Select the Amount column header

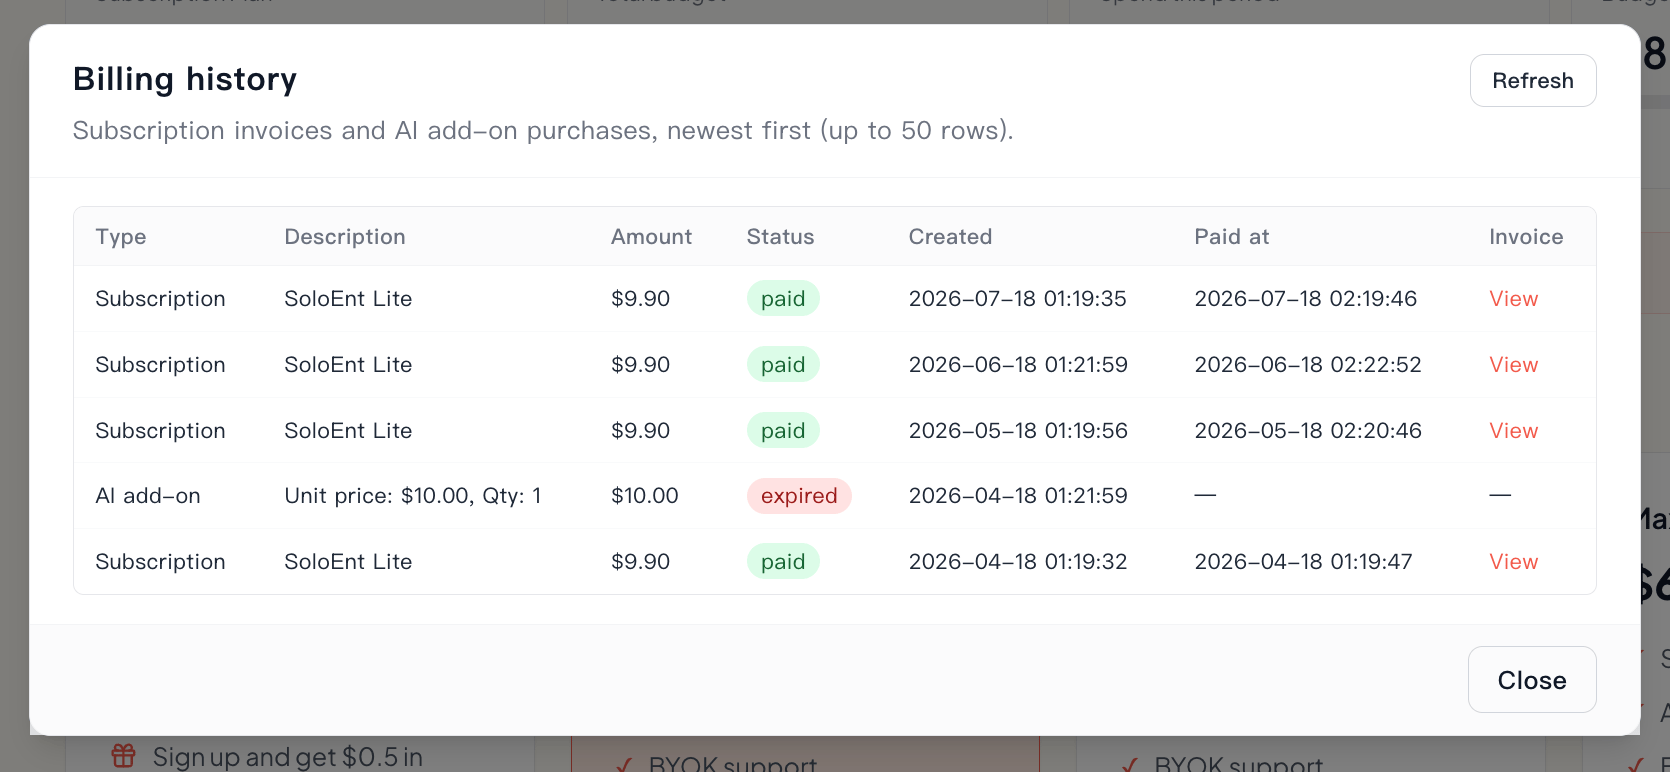(651, 237)
